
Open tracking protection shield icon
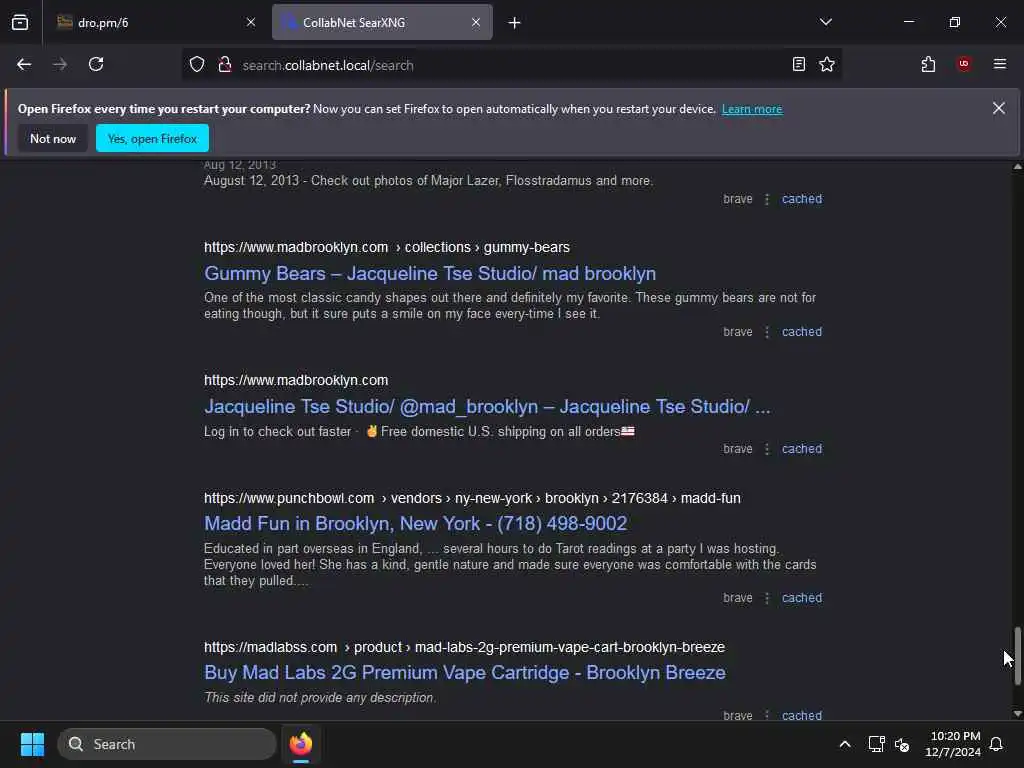[197, 65]
